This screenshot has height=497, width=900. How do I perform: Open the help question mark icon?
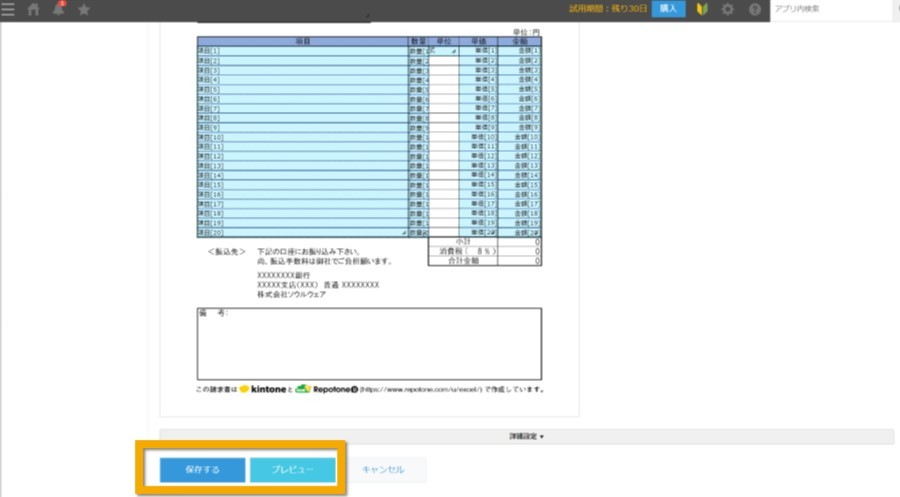(x=755, y=9)
